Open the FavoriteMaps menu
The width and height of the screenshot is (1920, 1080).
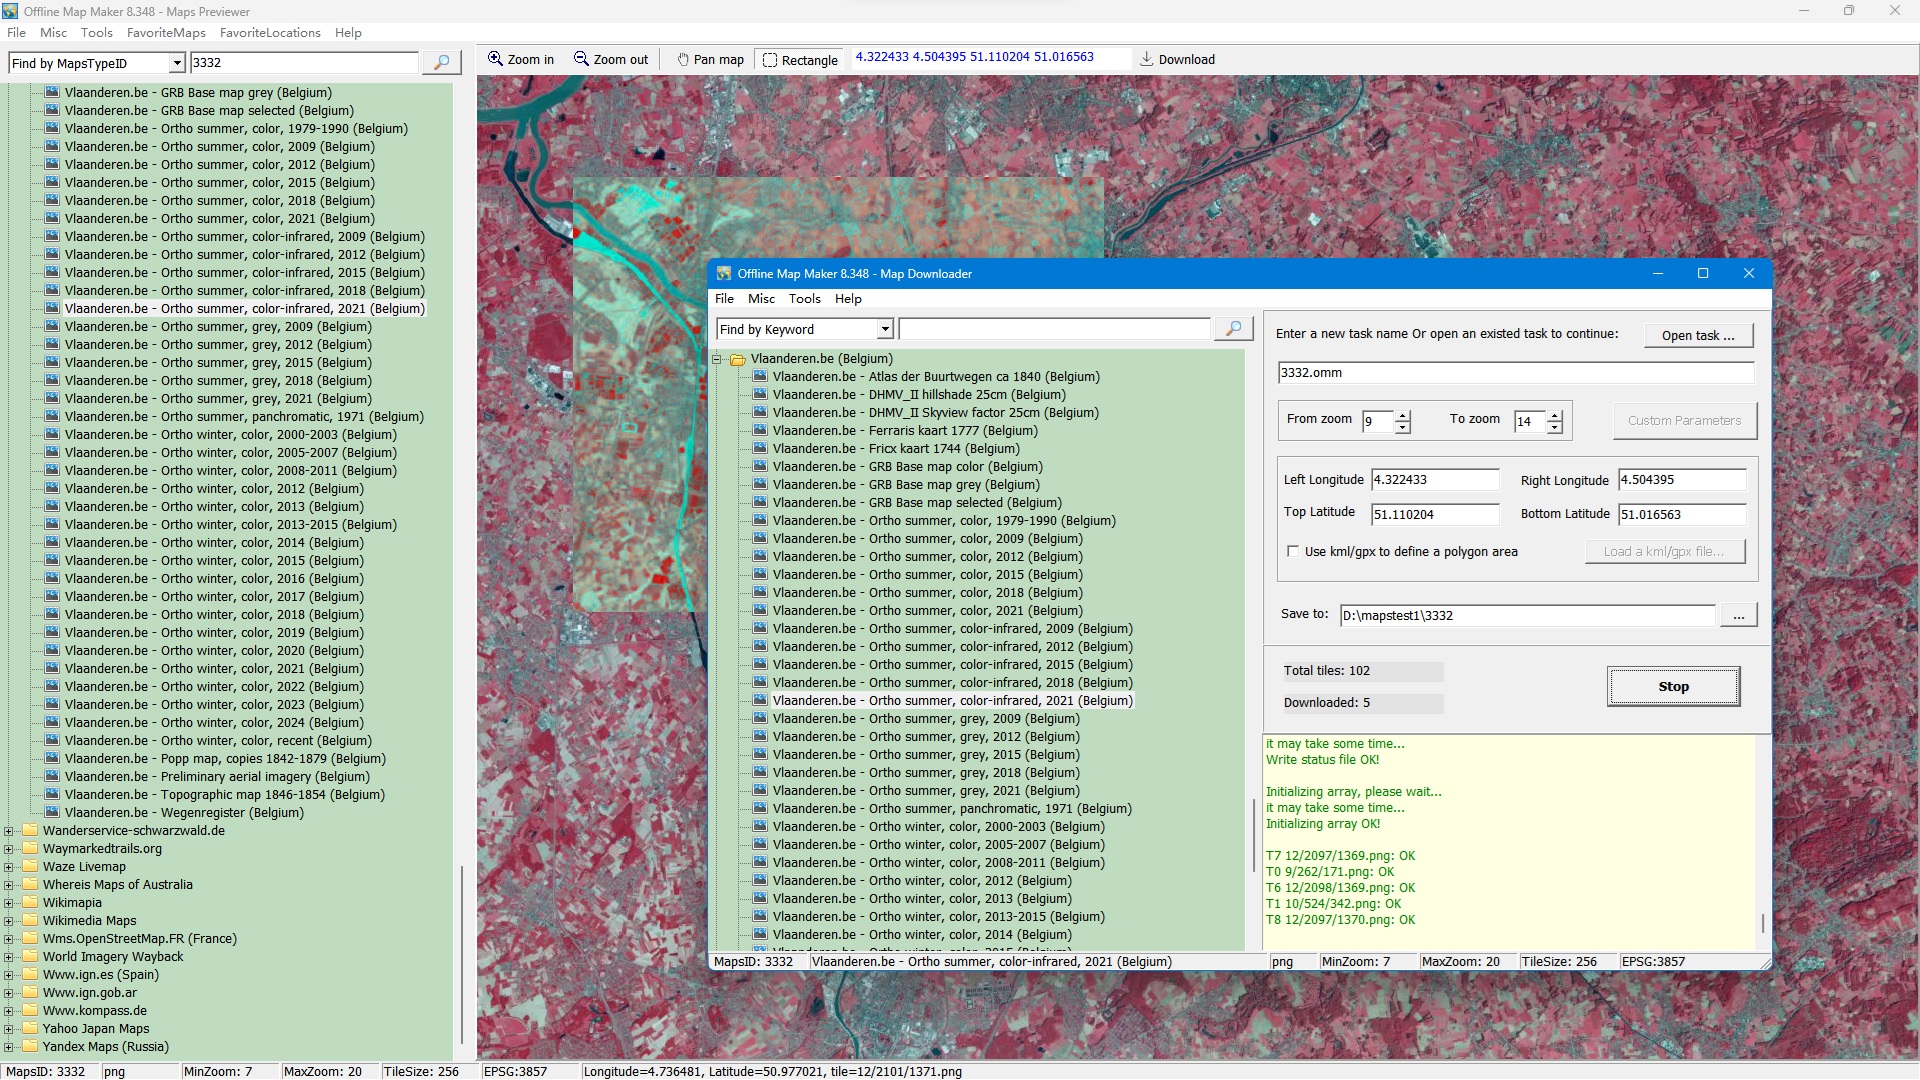[x=166, y=33]
